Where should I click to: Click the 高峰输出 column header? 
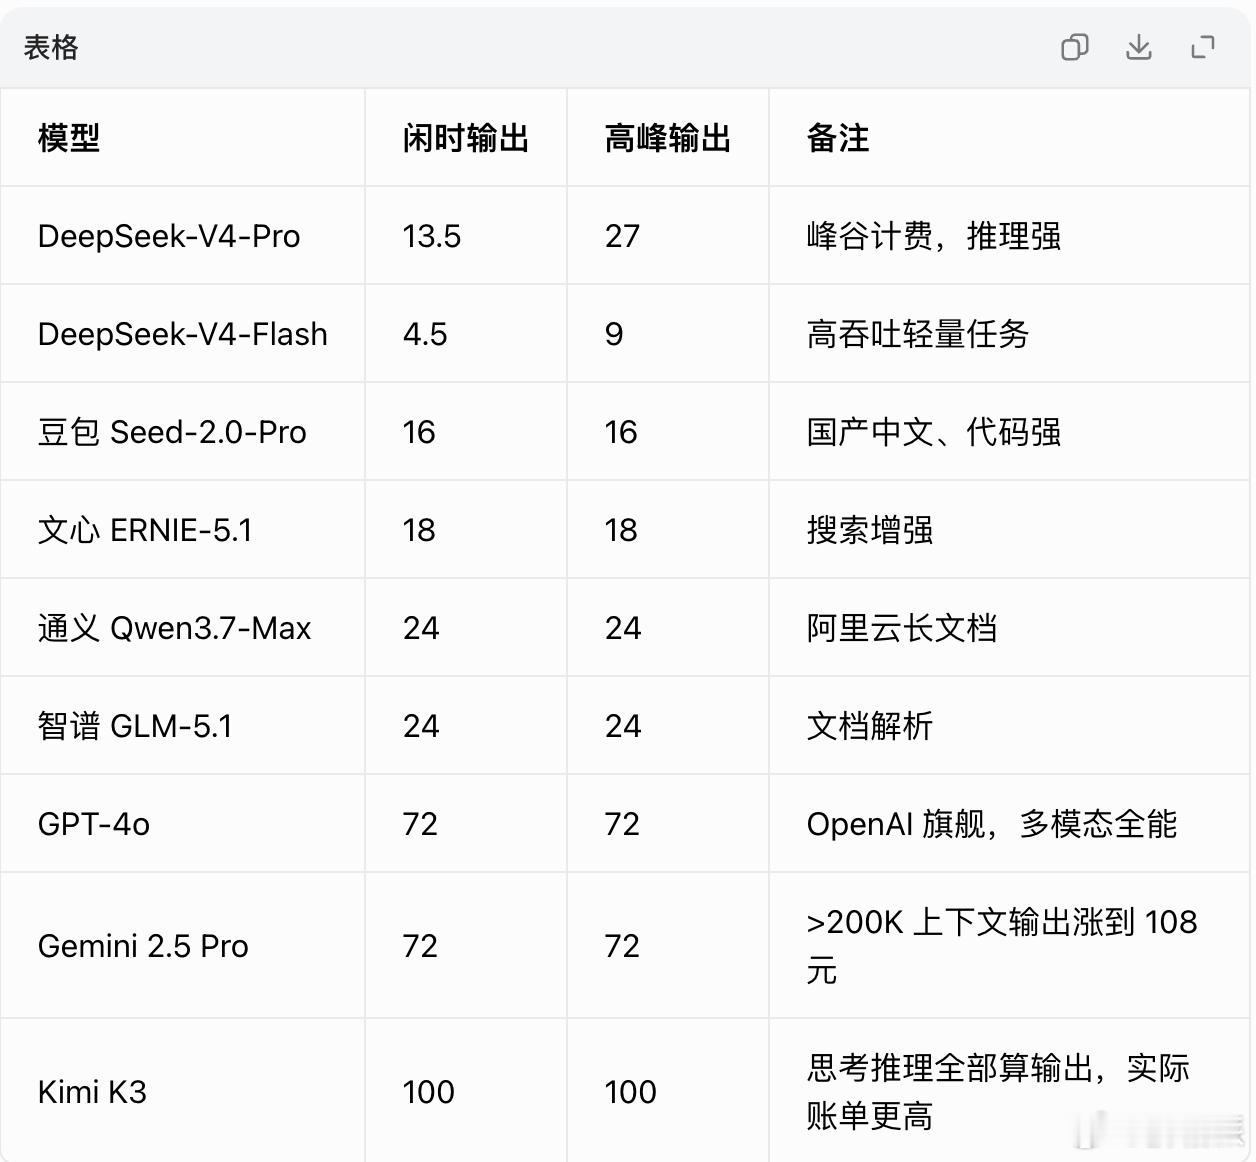pos(668,138)
